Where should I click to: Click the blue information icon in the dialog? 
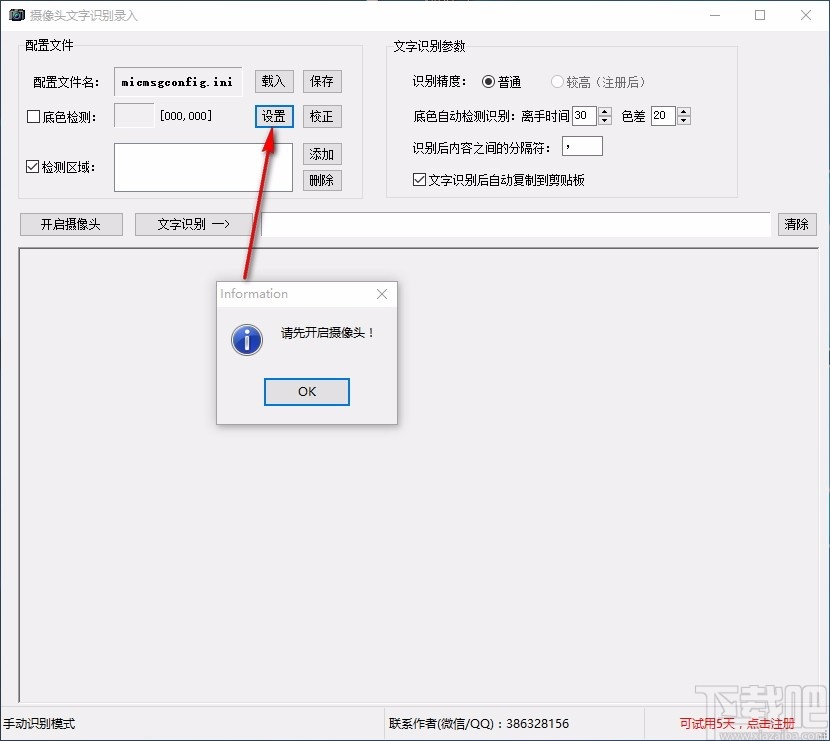246,340
